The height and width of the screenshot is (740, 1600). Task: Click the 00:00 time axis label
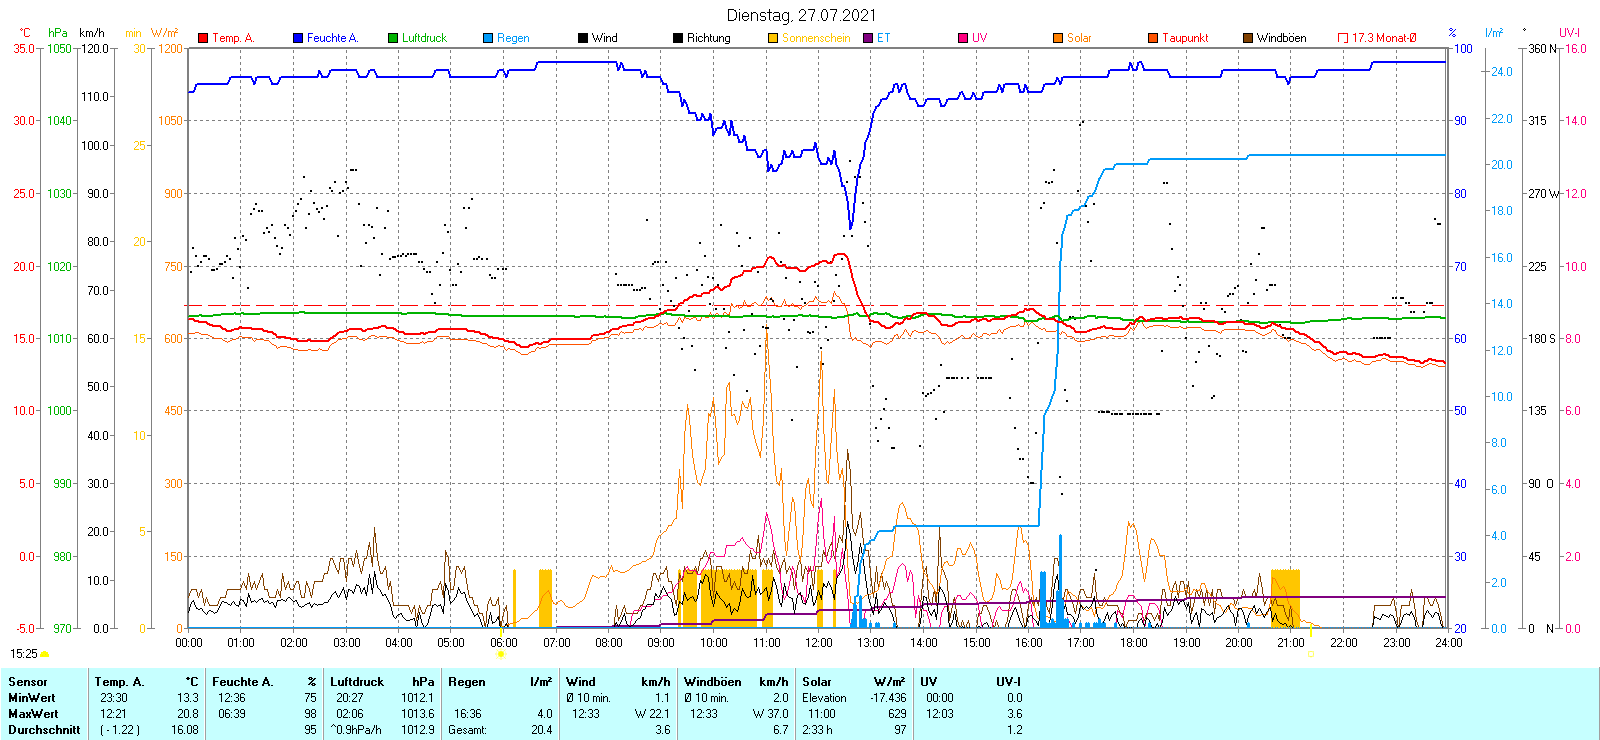pyautogui.click(x=189, y=643)
